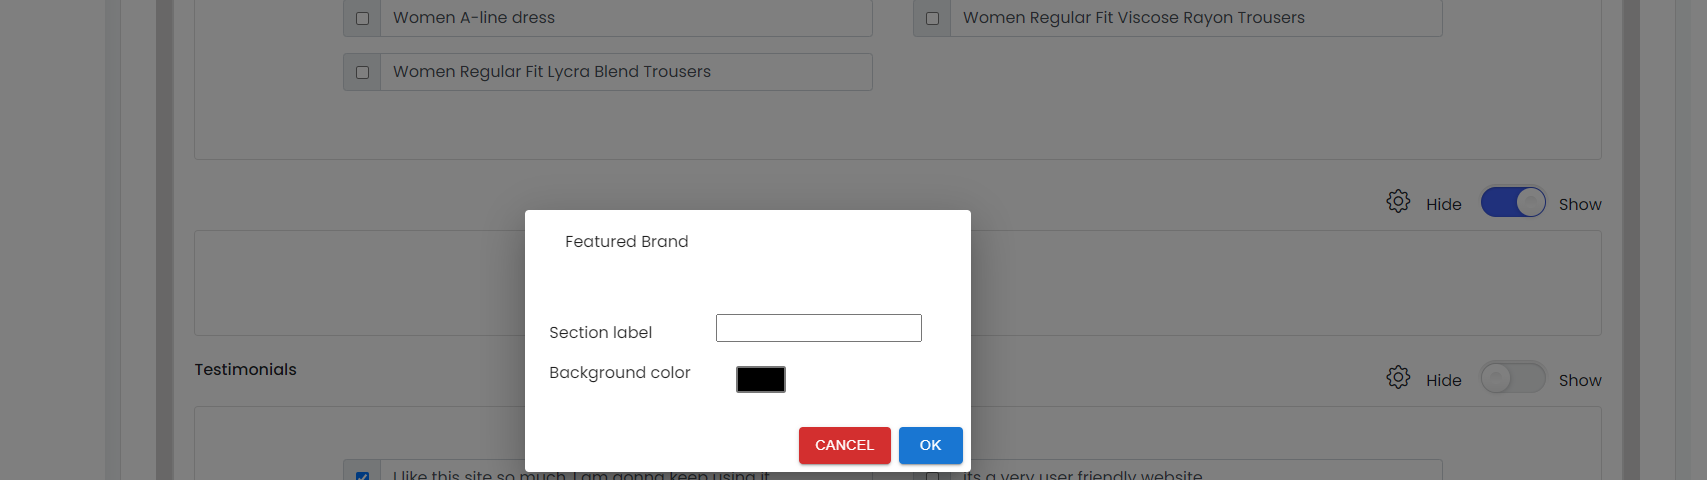Select Women Regular Fit Lycra Blend Trousers checkbox
This screenshot has width=1707, height=480.
coord(362,72)
